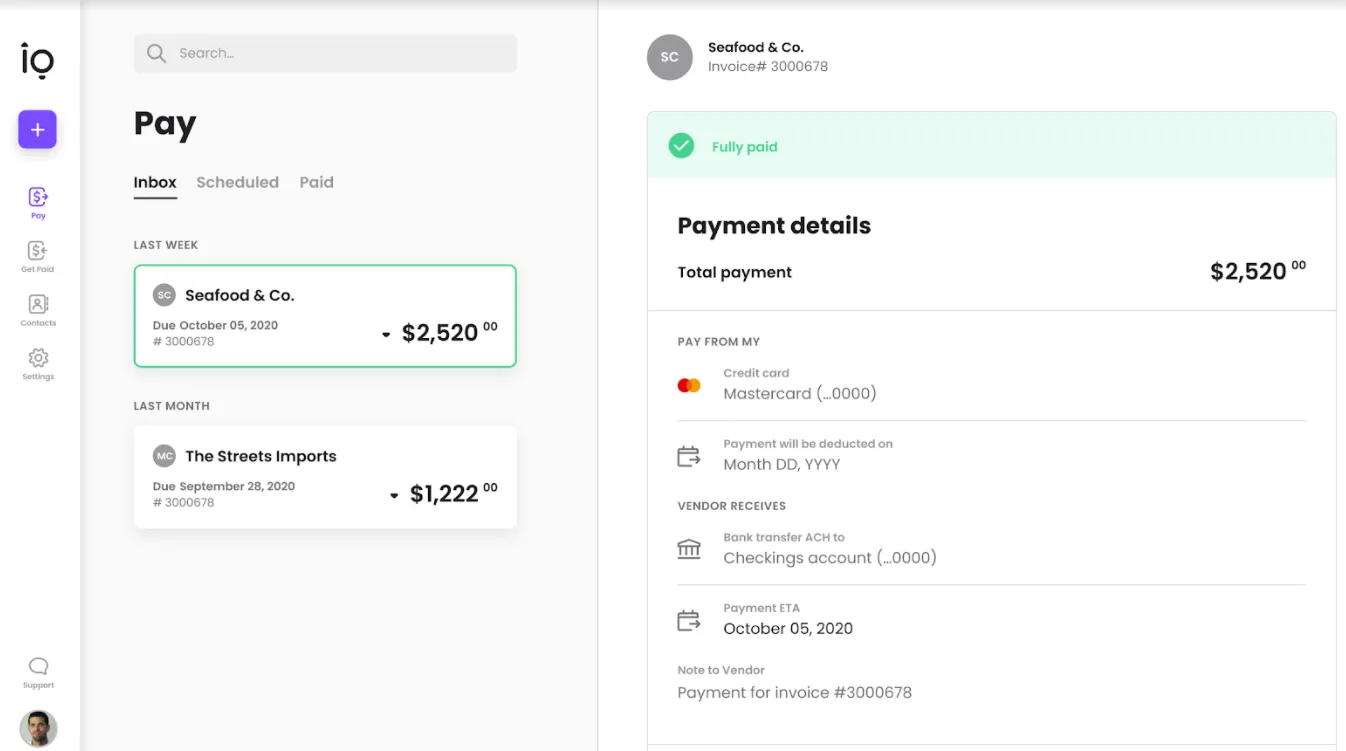
Task: Select the Pay icon in the sidebar
Action: [37, 197]
